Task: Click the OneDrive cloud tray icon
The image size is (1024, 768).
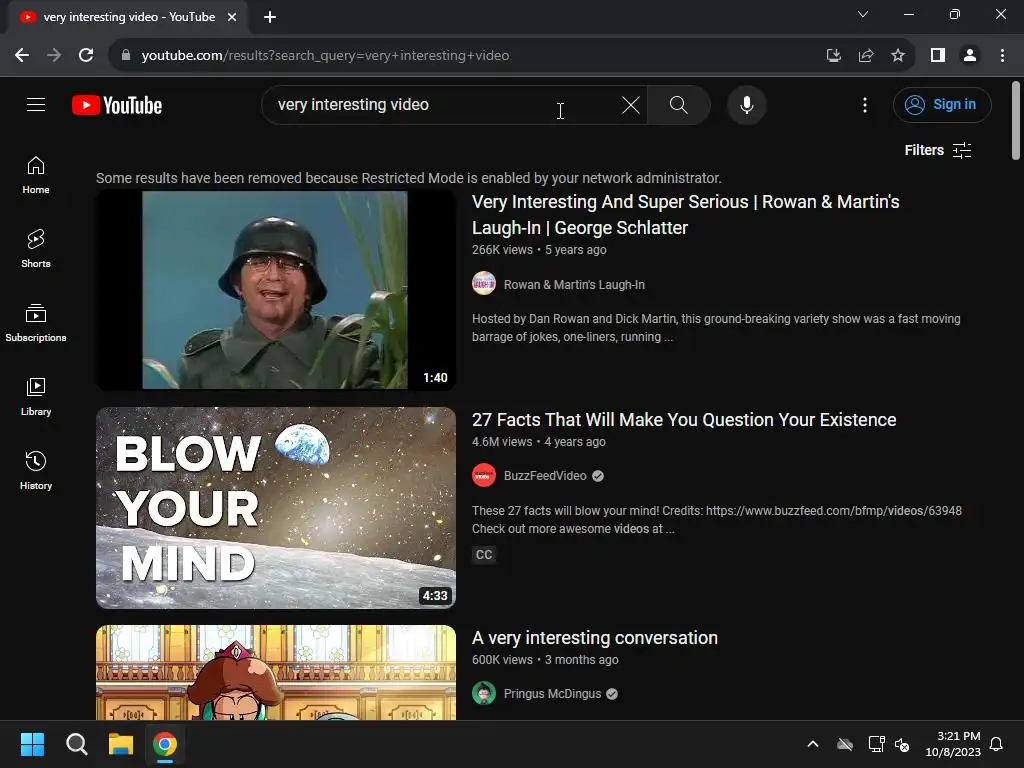Action: [x=845, y=744]
